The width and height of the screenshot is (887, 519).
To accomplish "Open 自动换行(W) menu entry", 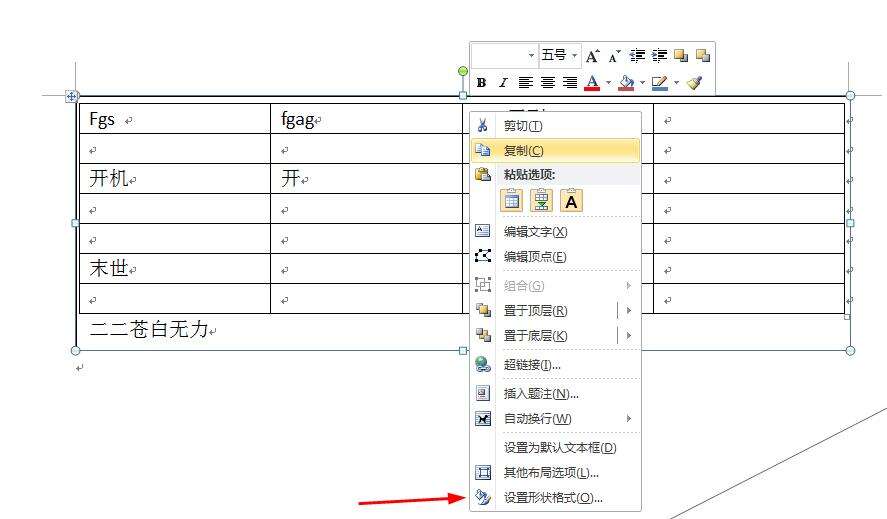I will tap(556, 419).
